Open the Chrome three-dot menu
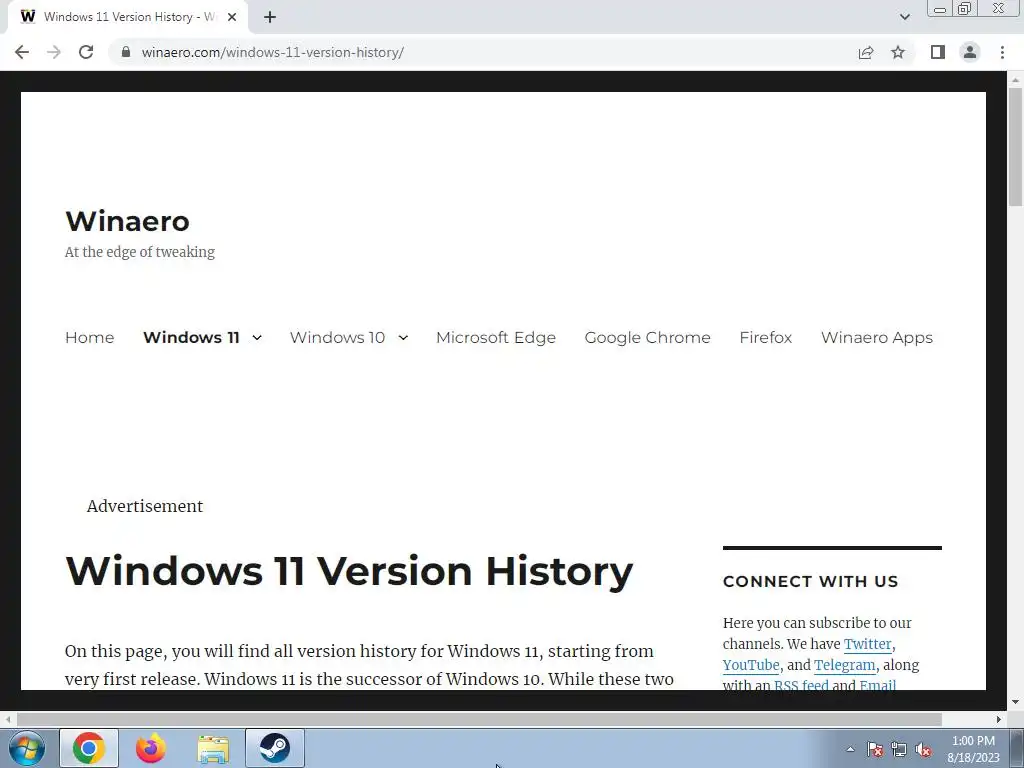 (1002, 52)
